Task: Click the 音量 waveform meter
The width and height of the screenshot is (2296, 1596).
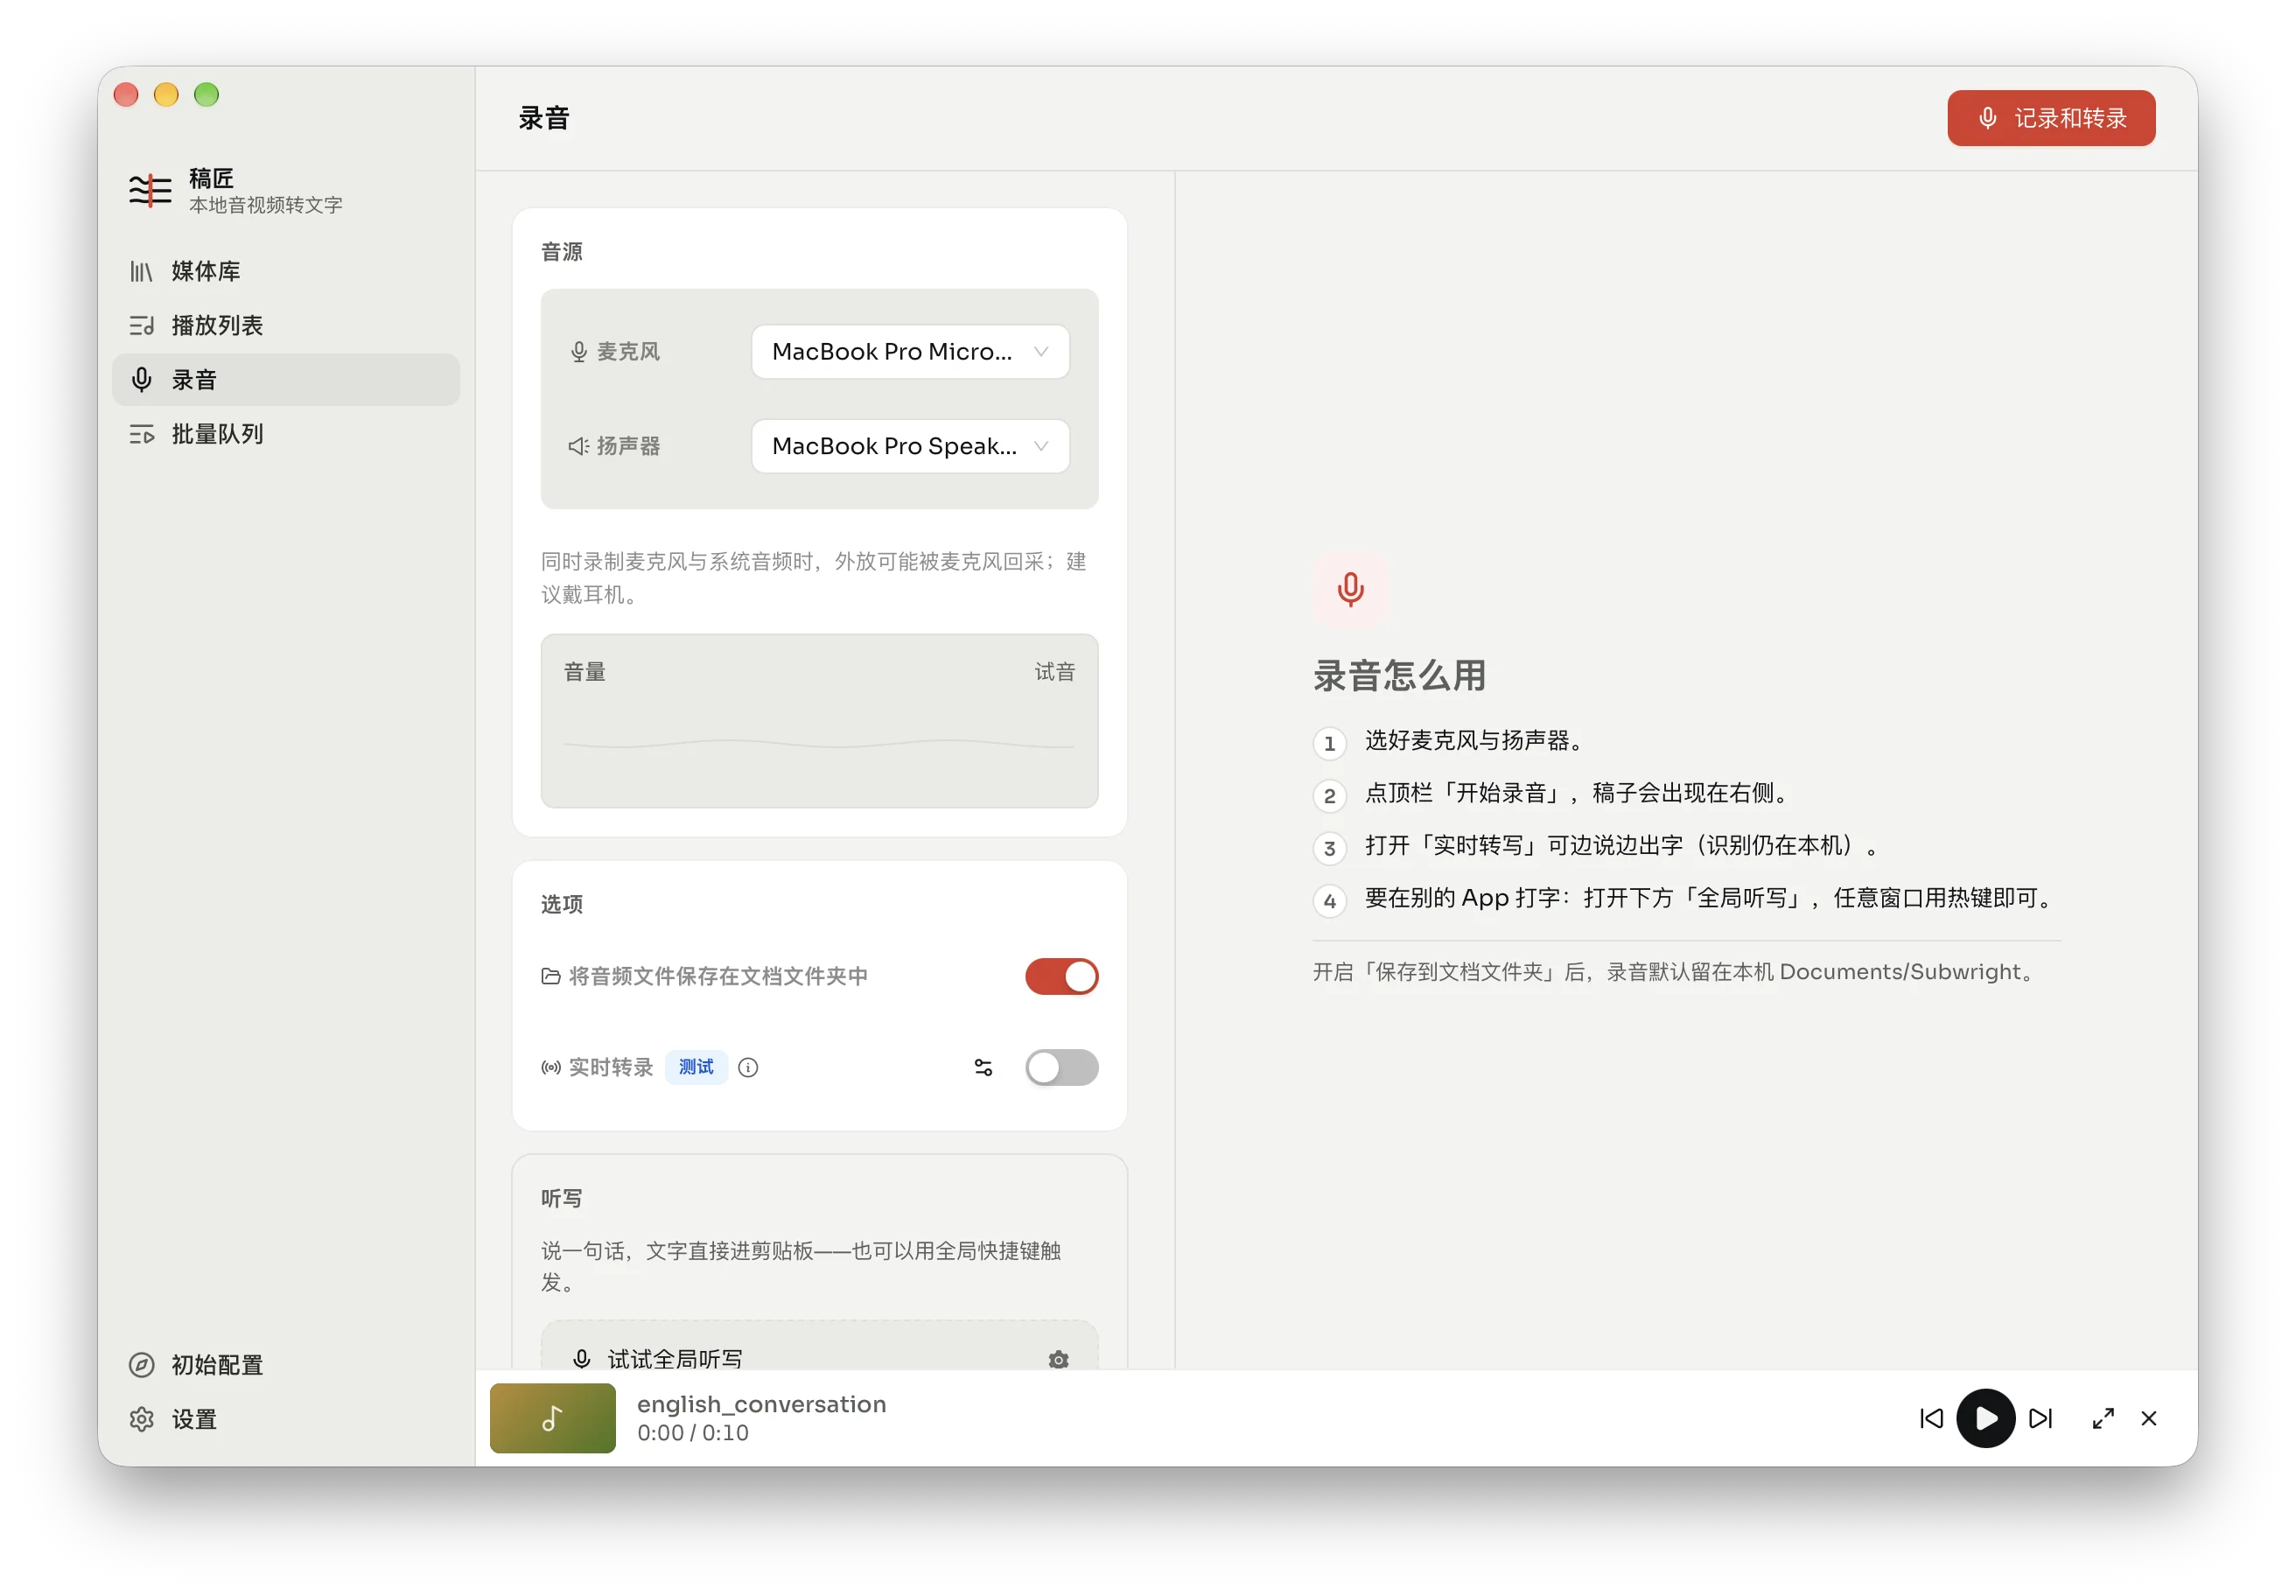Action: click(819, 744)
